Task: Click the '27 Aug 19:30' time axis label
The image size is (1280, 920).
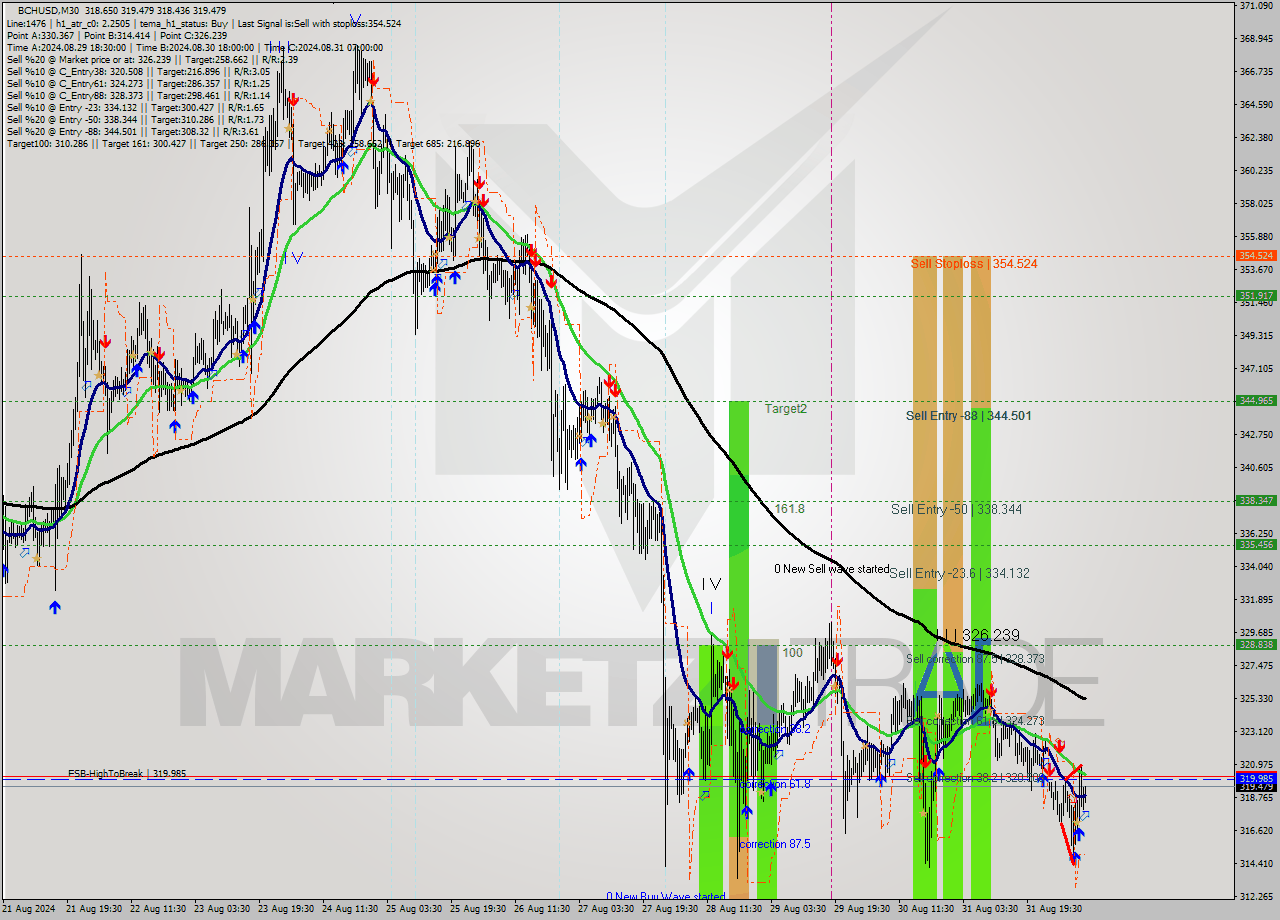Action: (670, 909)
